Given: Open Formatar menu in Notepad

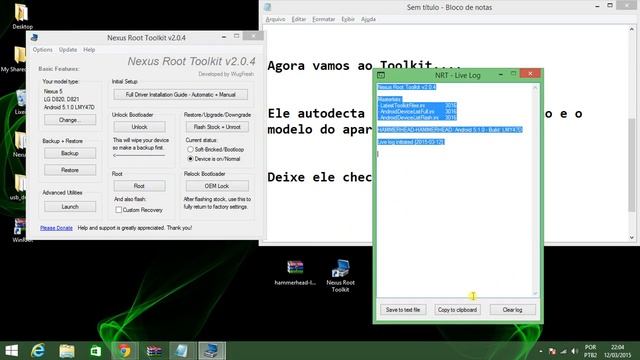Looking at the screenshot, I should [x=324, y=19].
